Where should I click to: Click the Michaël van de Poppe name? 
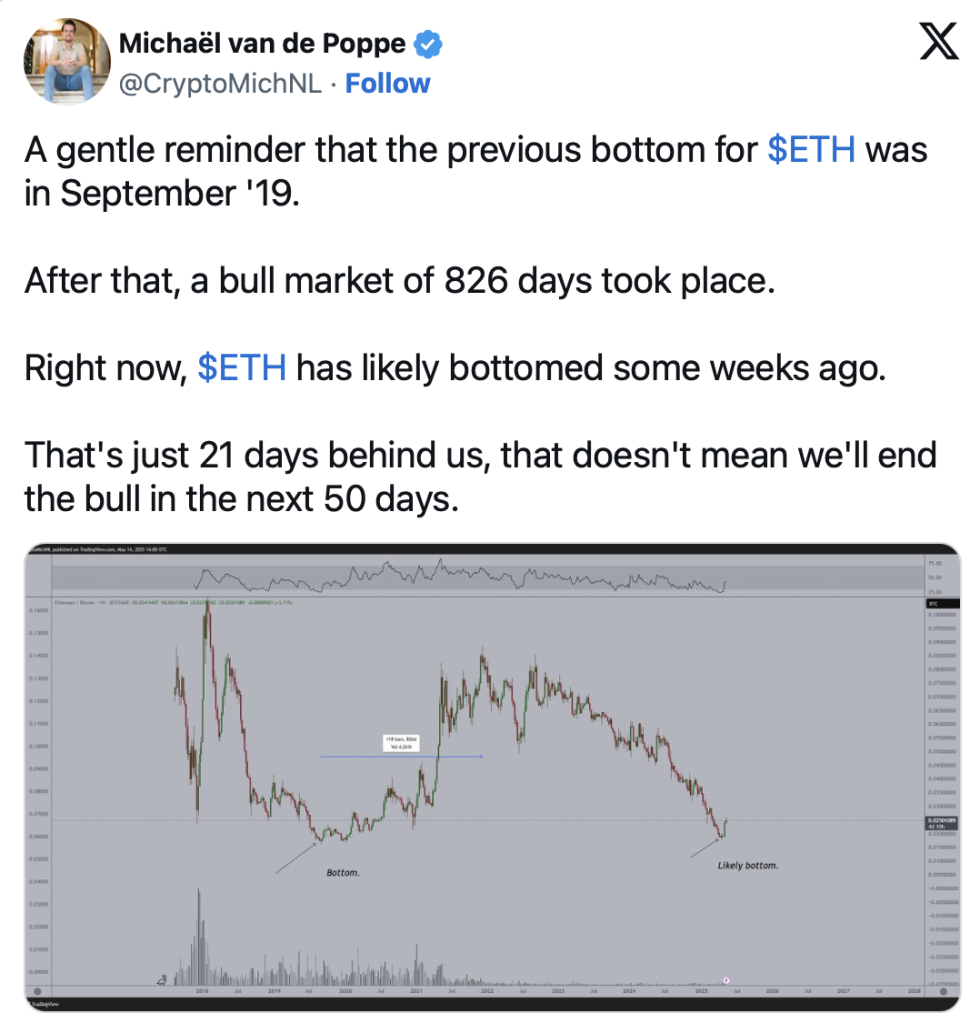click(262, 44)
